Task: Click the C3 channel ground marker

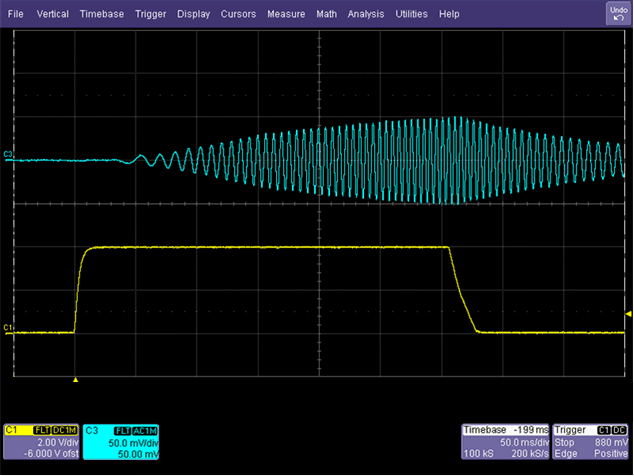Action: click(8, 155)
